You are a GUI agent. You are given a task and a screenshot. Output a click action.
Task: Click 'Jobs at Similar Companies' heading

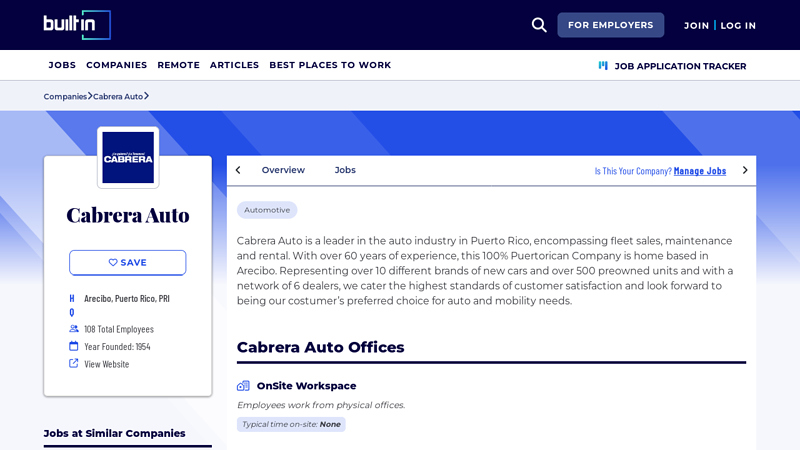point(114,433)
